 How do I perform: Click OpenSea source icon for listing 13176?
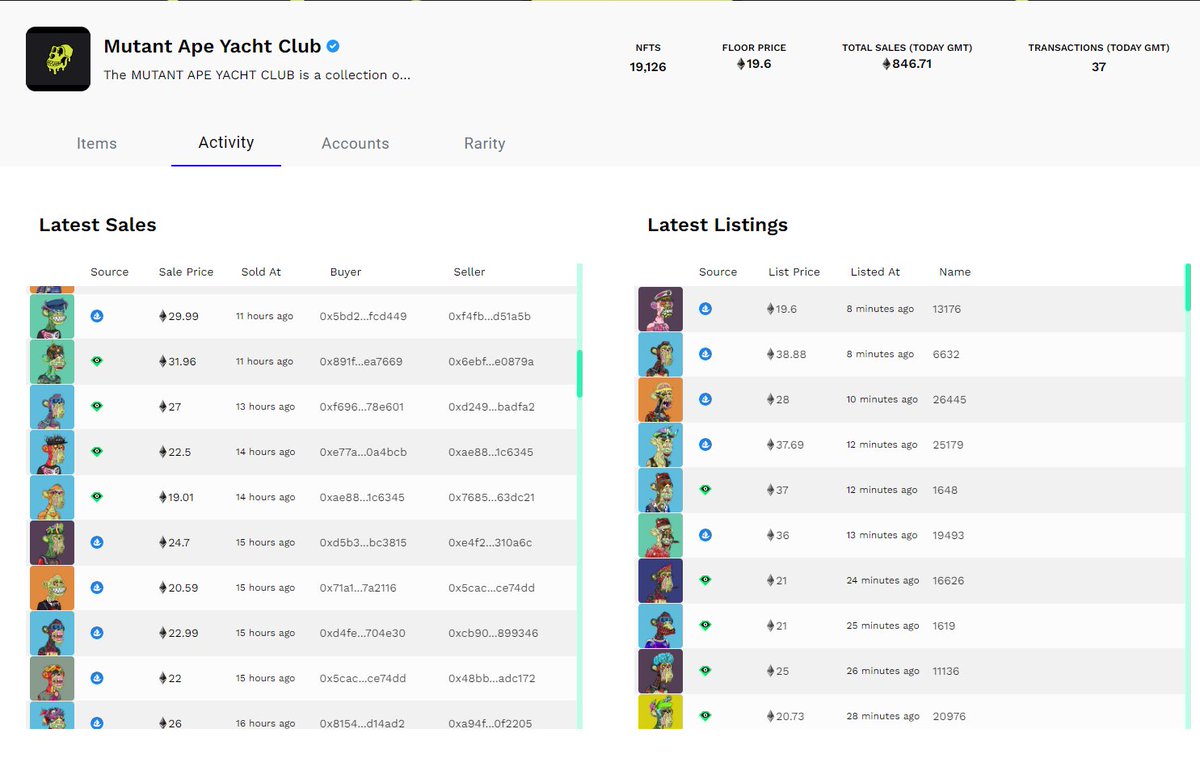tap(705, 309)
